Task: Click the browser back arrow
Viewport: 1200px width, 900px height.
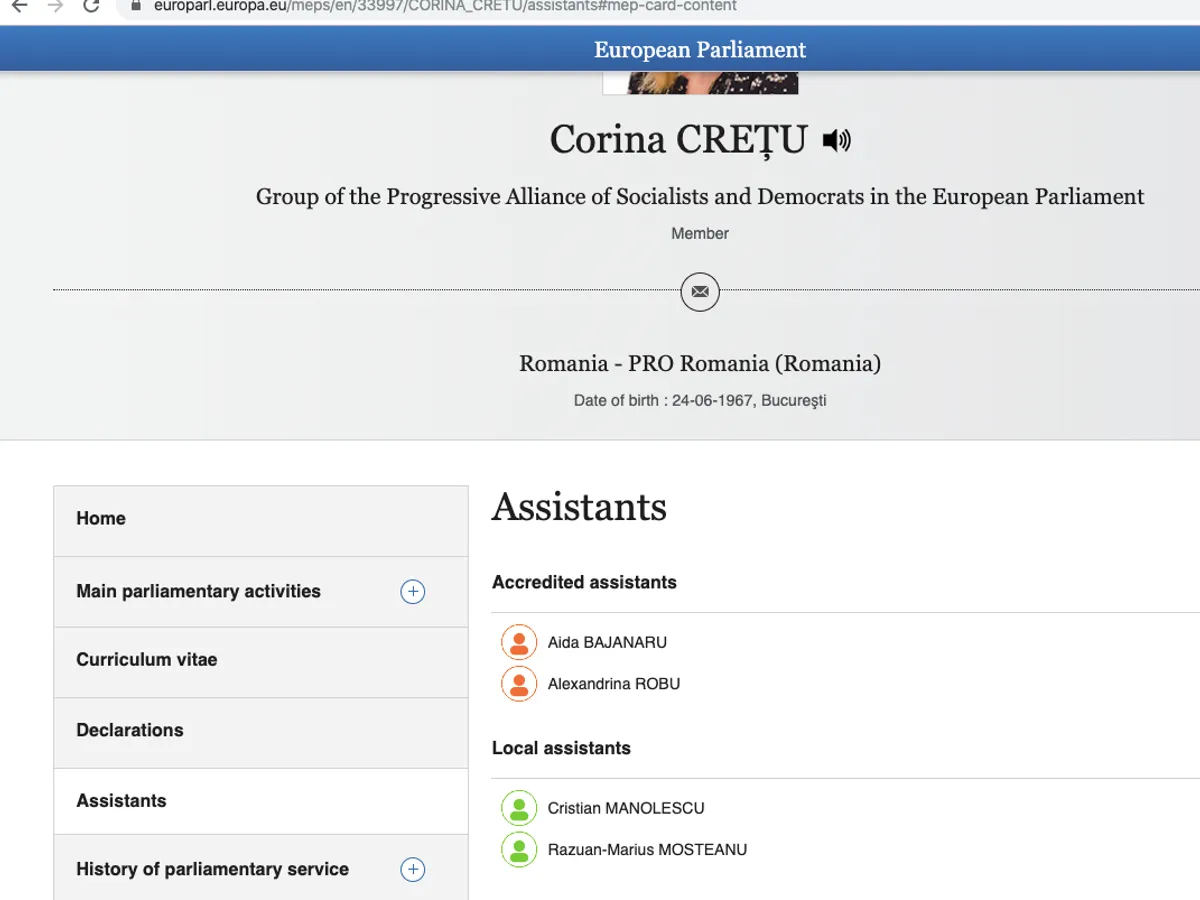Action: [19, 6]
